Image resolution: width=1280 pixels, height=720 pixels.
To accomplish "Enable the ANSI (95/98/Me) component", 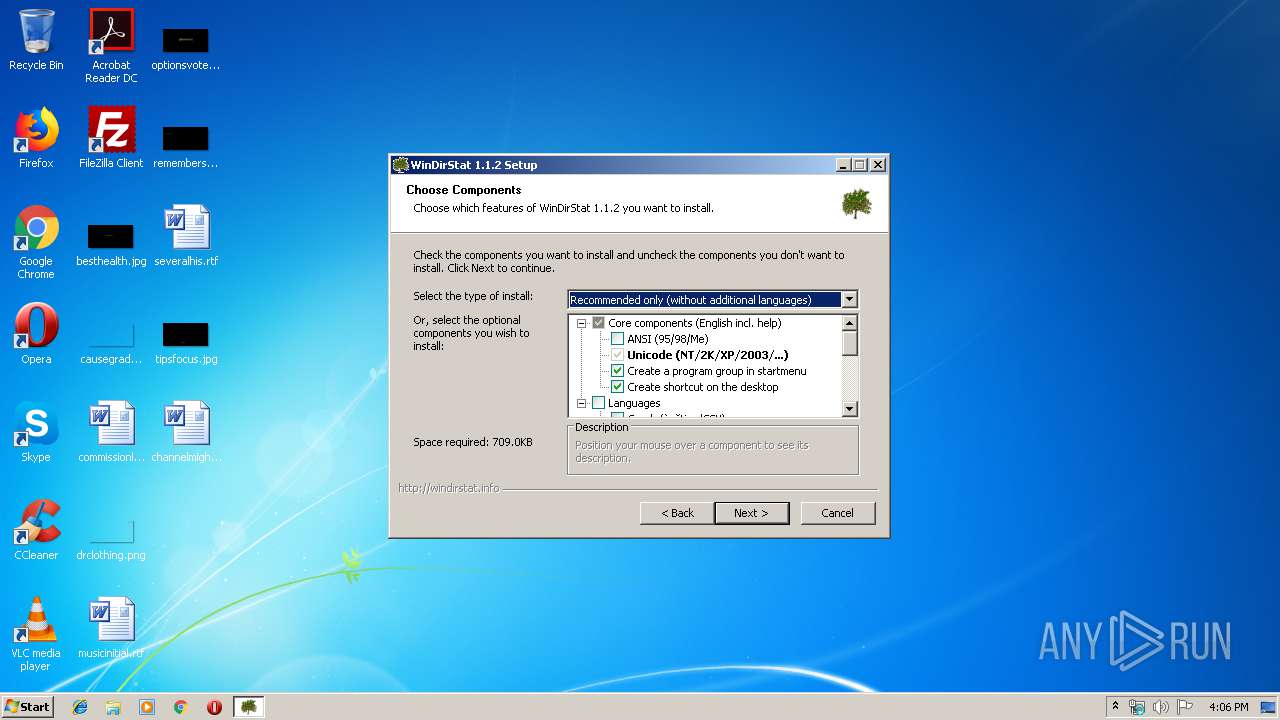I will click(617, 339).
